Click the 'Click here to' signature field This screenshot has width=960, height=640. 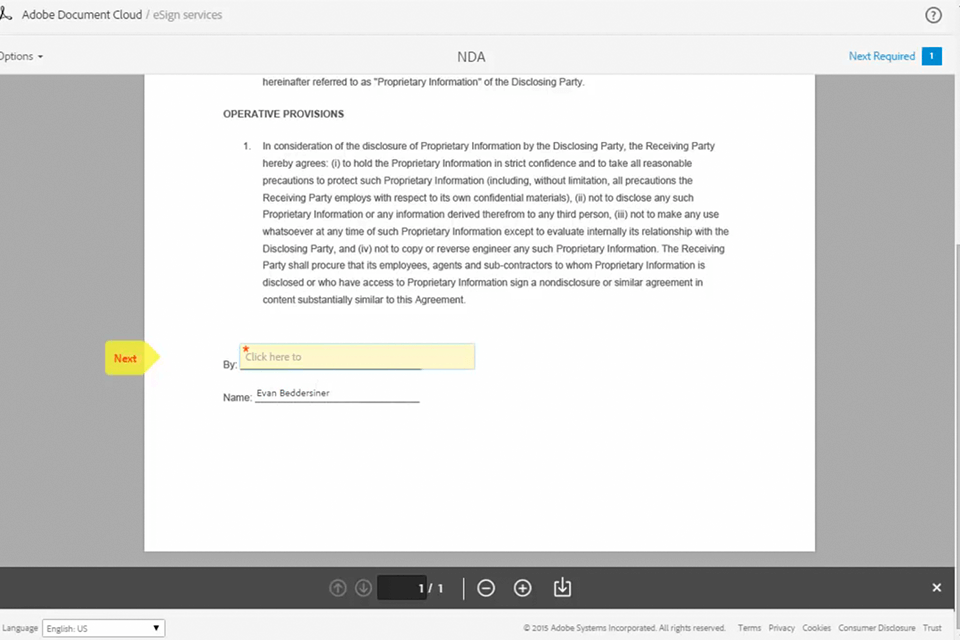coord(357,356)
